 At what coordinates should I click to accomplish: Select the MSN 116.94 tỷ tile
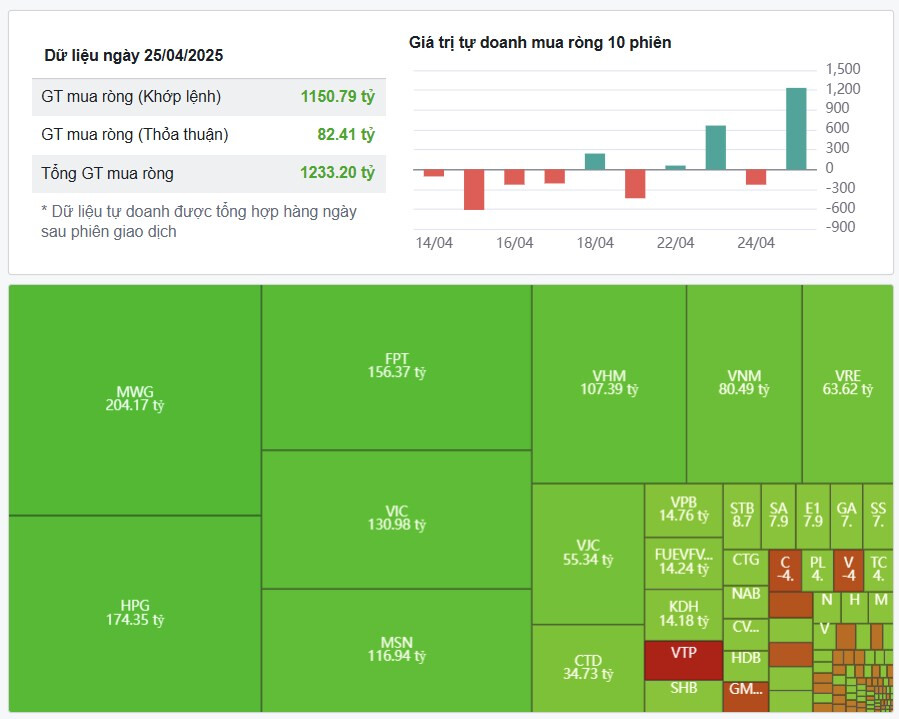[396, 649]
